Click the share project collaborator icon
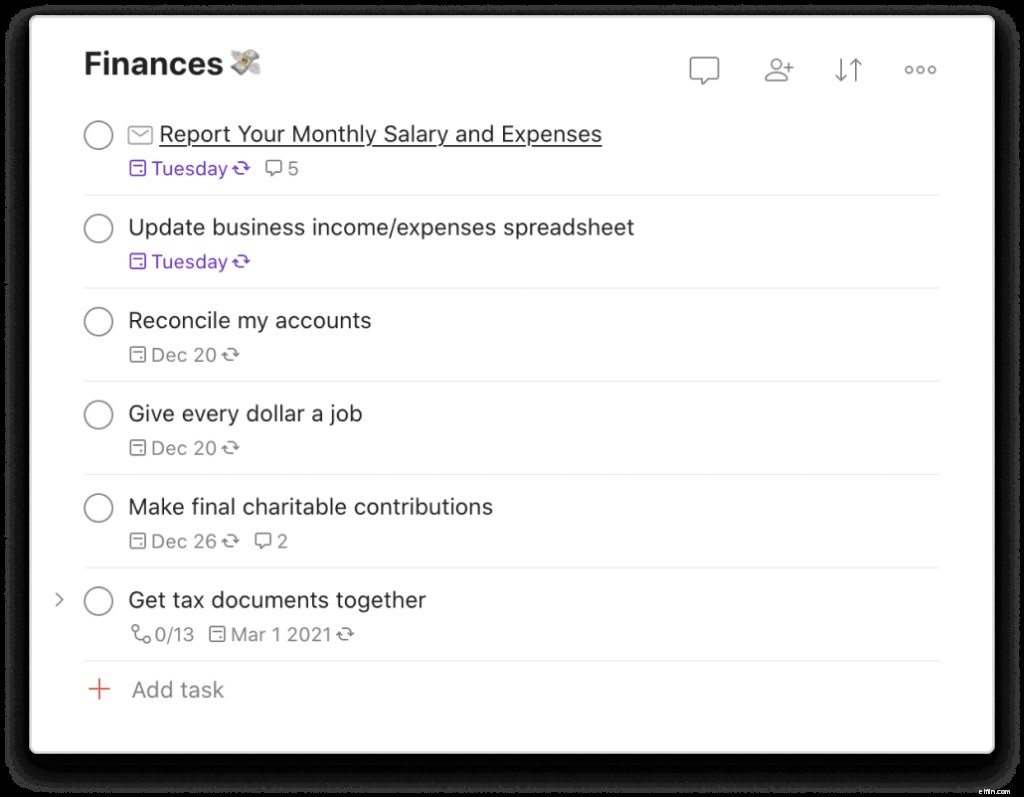 pyautogui.click(x=778, y=70)
